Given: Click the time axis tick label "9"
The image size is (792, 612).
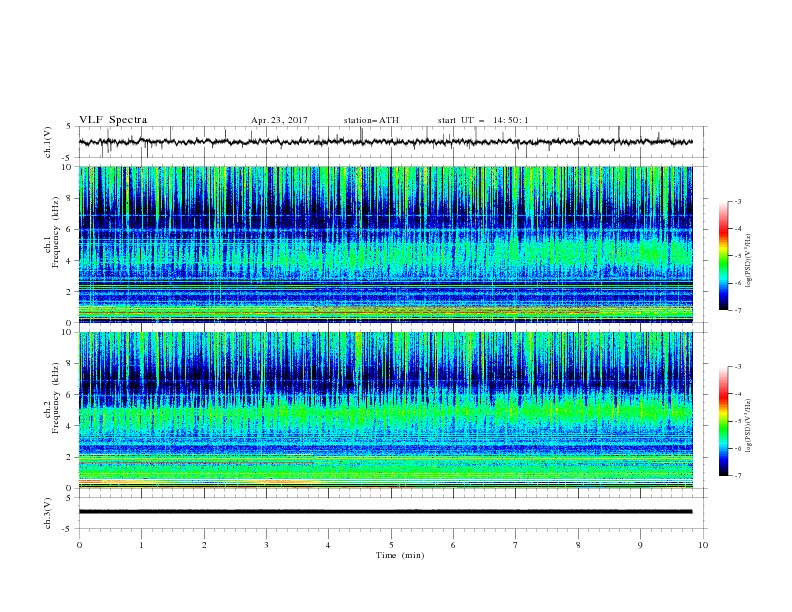Looking at the screenshot, I should click(640, 545).
